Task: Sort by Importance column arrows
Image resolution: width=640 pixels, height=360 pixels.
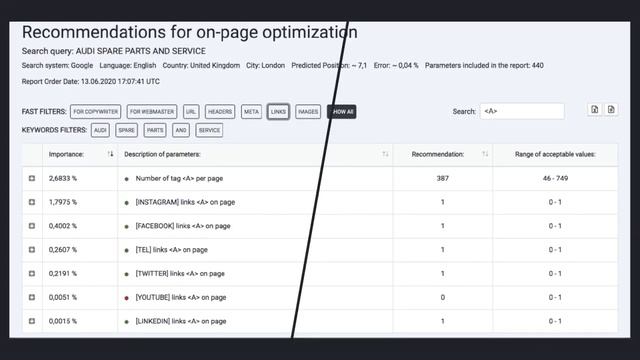Action: [110, 154]
